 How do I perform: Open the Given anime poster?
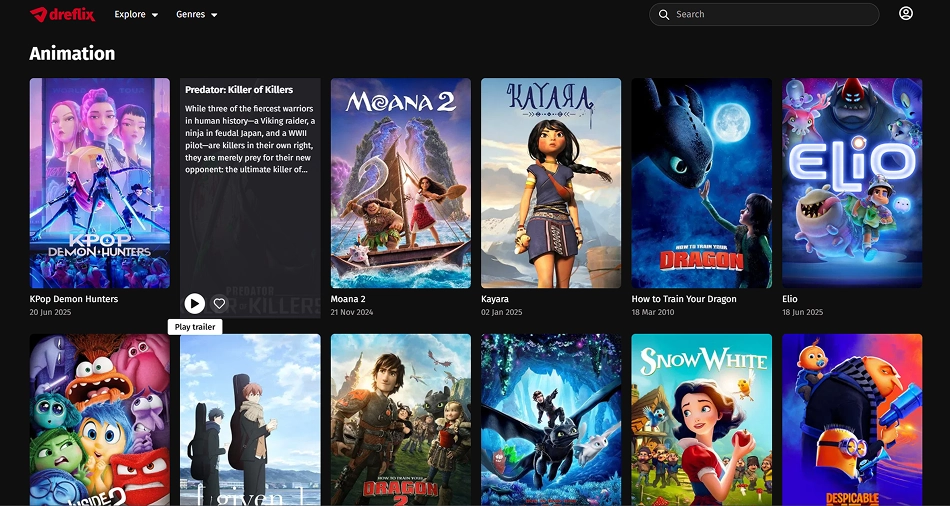(x=250, y=420)
